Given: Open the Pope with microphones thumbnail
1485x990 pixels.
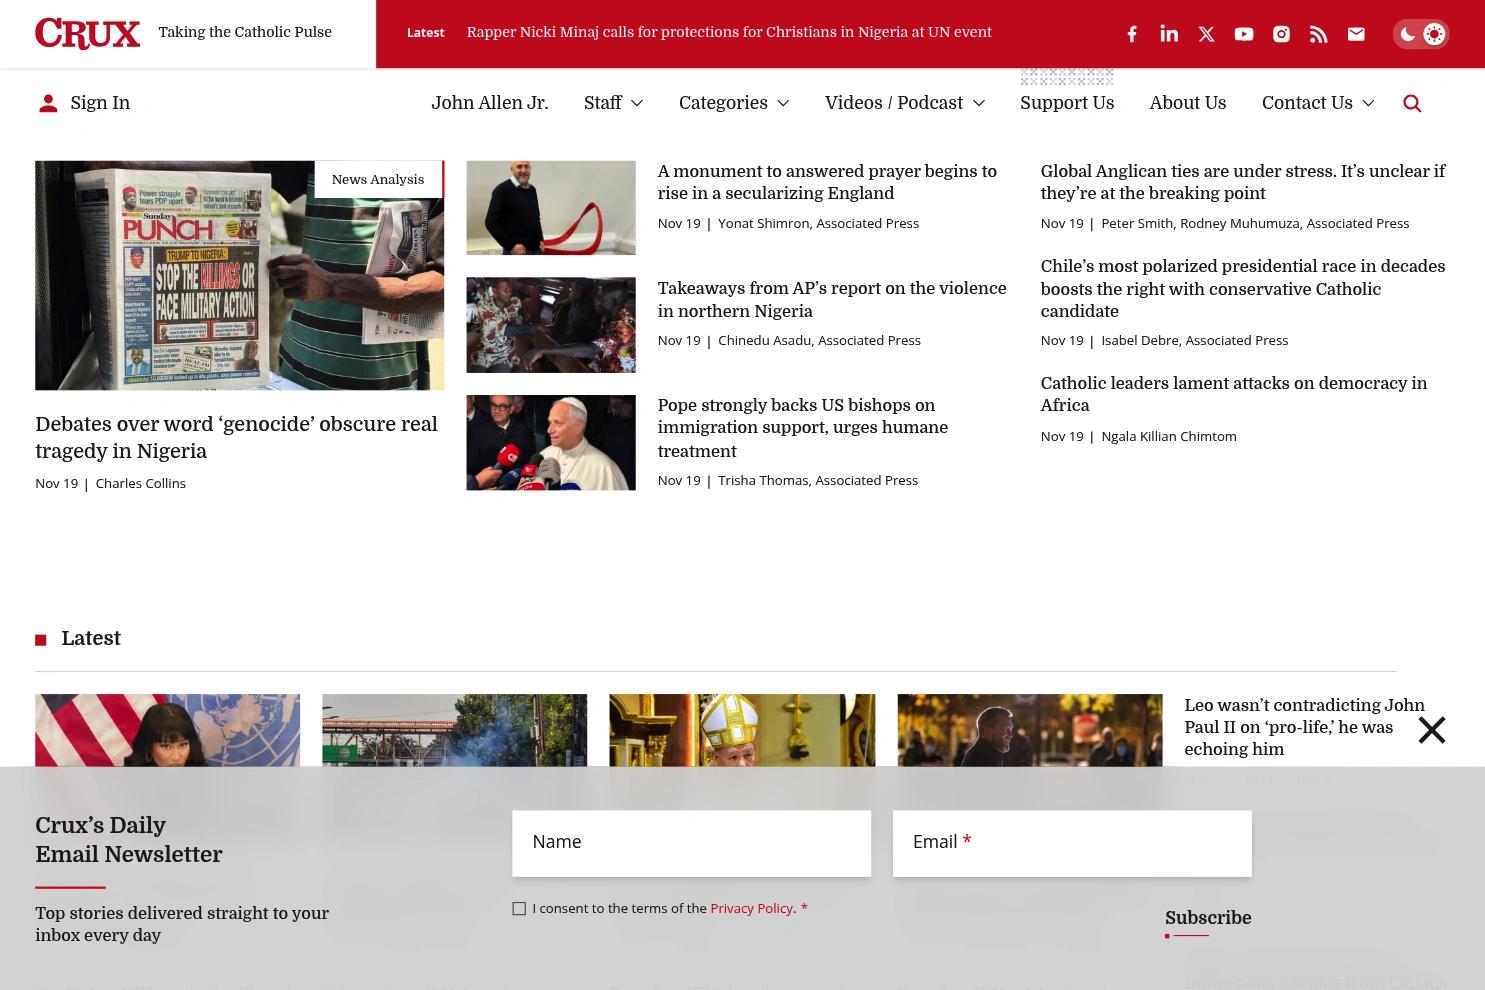Looking at the screenshot, I should pos(551,443).
